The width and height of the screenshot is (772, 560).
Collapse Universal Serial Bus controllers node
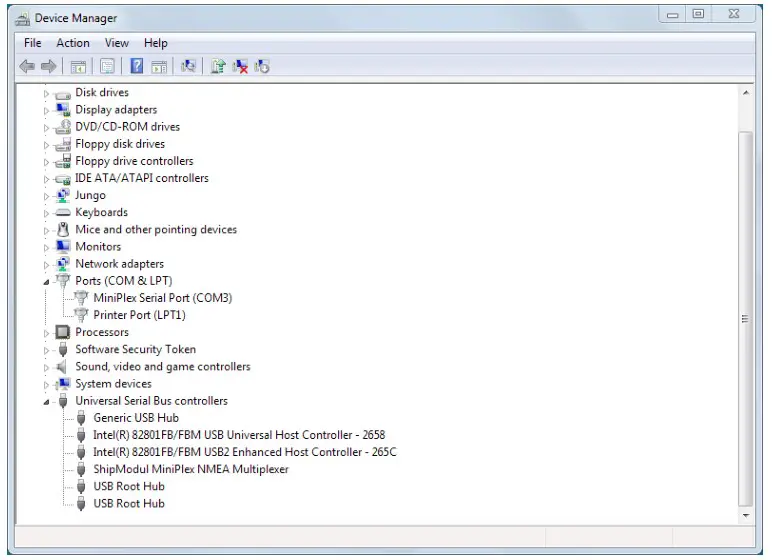(46, 402)
